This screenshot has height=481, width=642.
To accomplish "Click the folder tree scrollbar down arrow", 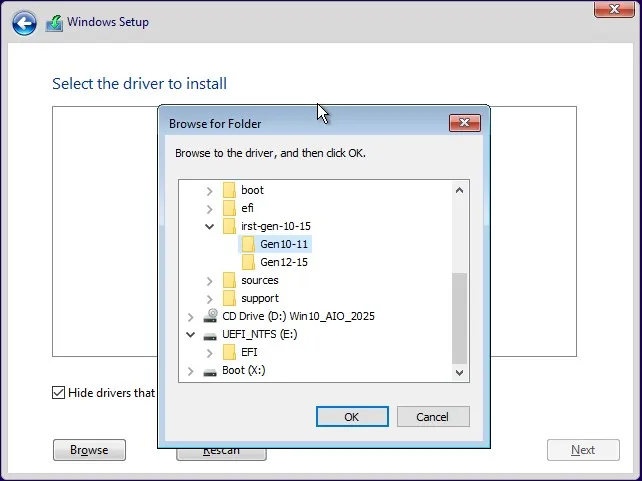I will 460,372.
